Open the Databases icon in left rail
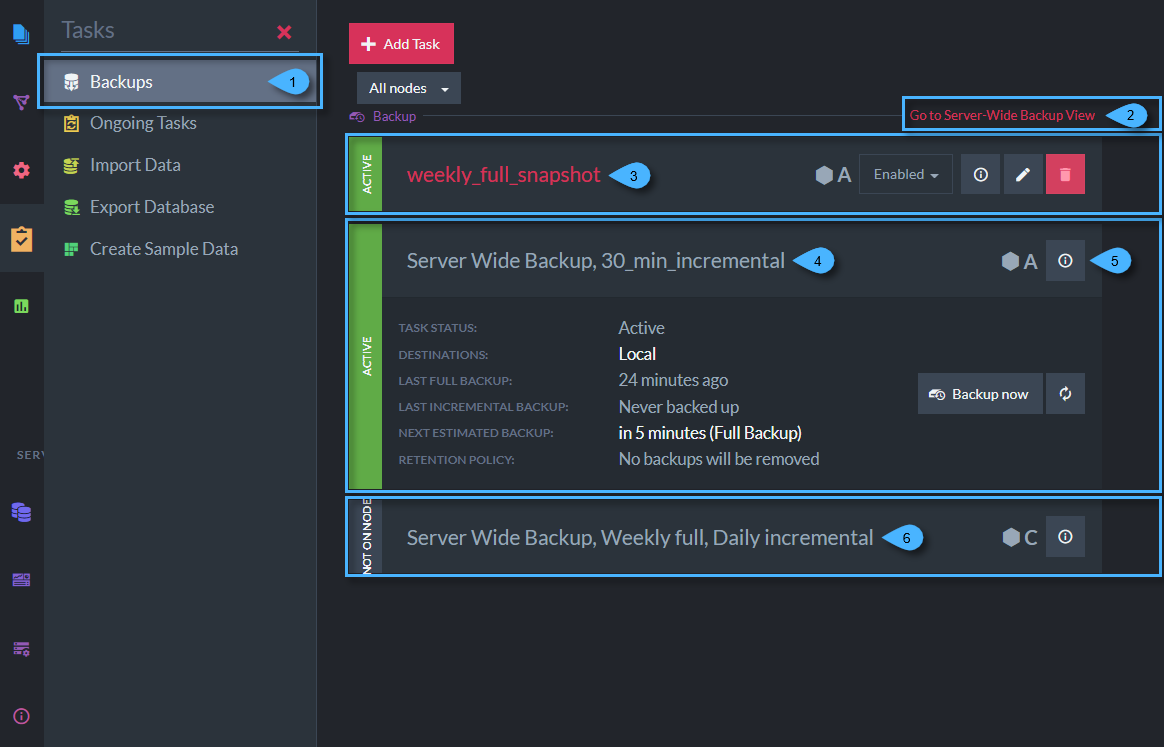Image resolution: width=1164 pixels, height=747 pixels. [21, 512]
